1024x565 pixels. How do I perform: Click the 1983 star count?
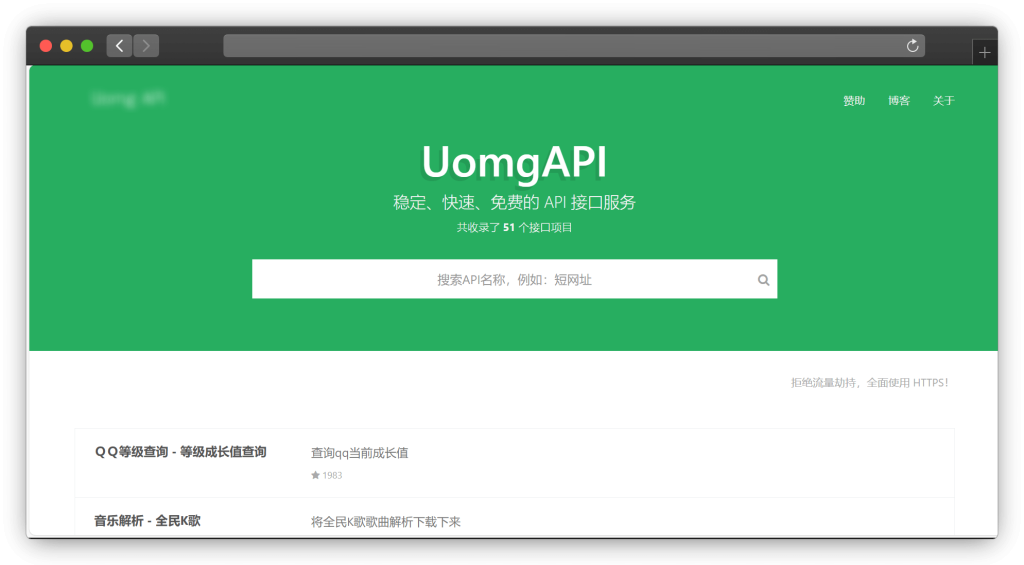point(332,476)
